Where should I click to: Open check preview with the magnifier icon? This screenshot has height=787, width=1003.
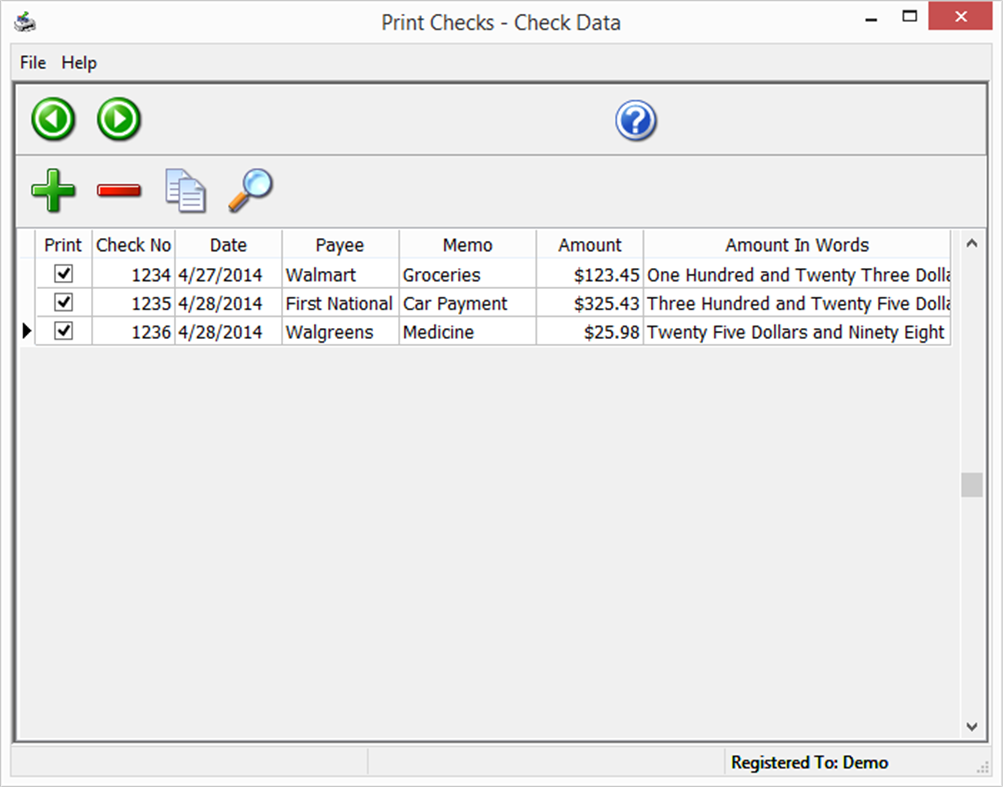pos(249,190)
